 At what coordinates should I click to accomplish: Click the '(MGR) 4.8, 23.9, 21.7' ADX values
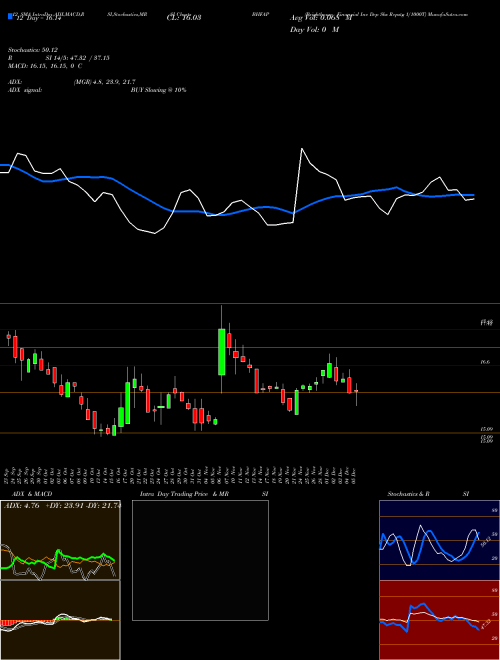[104, 82]
